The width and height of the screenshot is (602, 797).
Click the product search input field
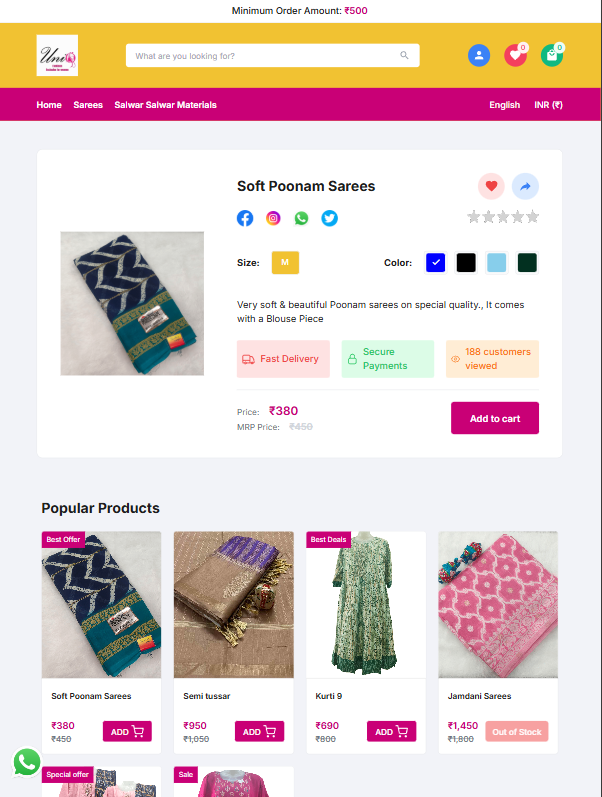pos(265,56)
